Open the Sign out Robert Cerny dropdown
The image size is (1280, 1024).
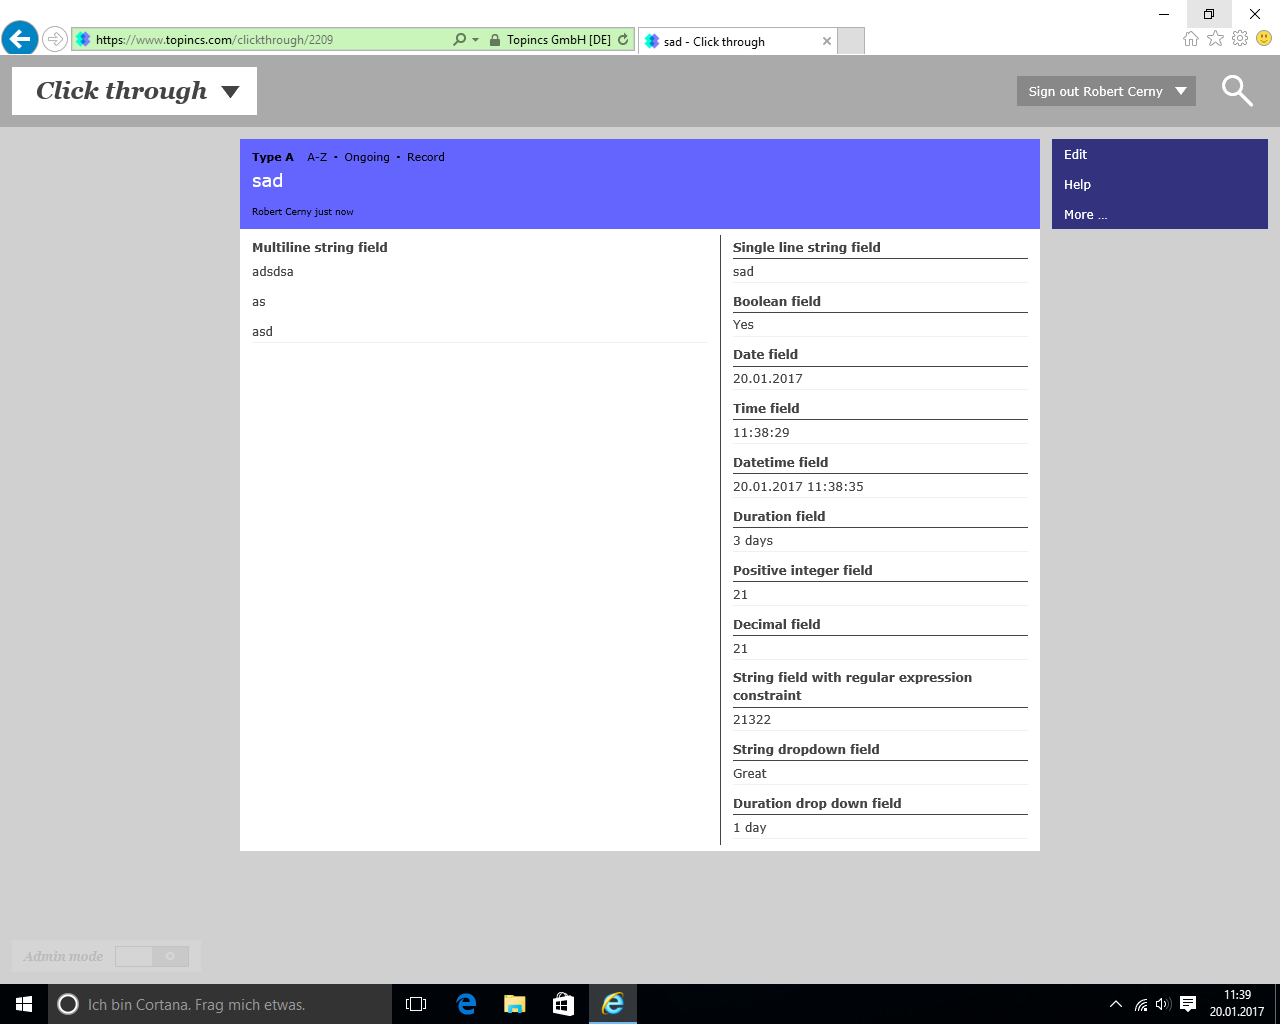click(1106, 91)
